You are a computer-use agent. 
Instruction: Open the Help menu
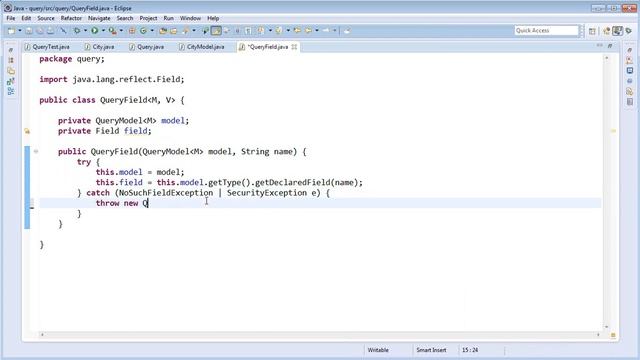[x=213, y=18]
